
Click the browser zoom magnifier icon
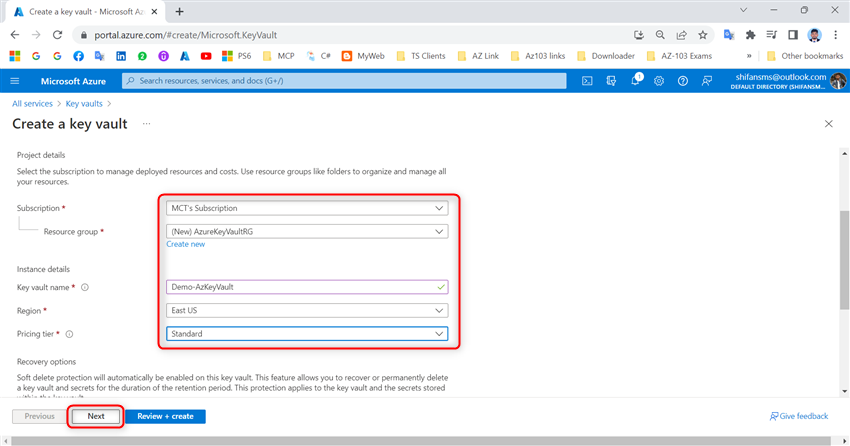coord(660,35)
